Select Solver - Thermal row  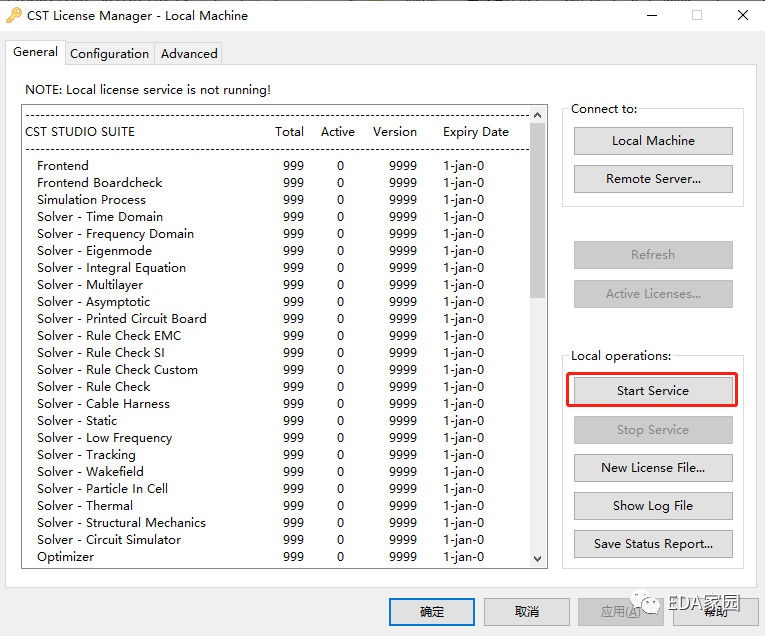point(260,506)
